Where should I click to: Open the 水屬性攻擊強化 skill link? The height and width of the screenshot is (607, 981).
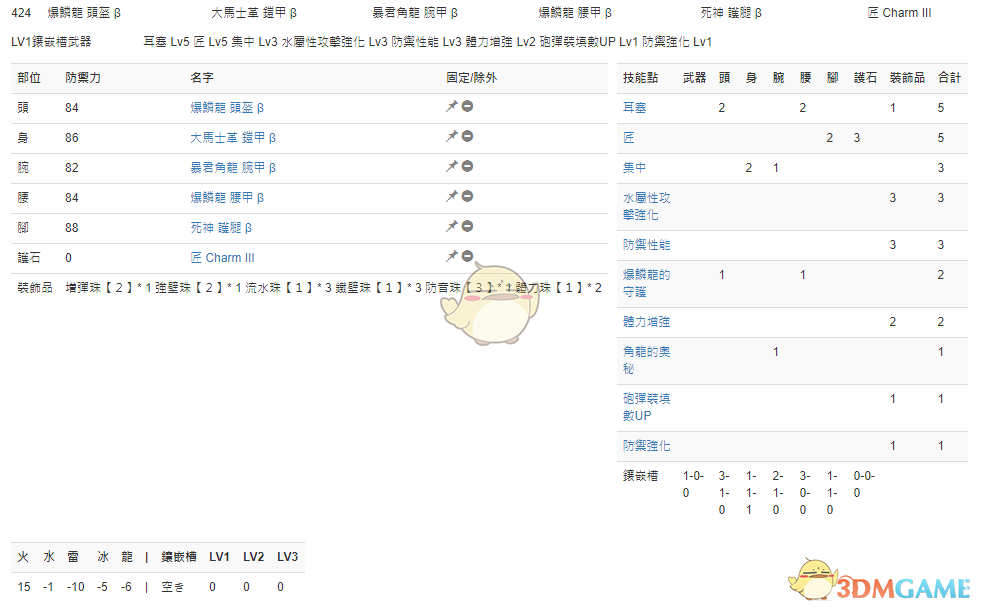tap(646, 206)
